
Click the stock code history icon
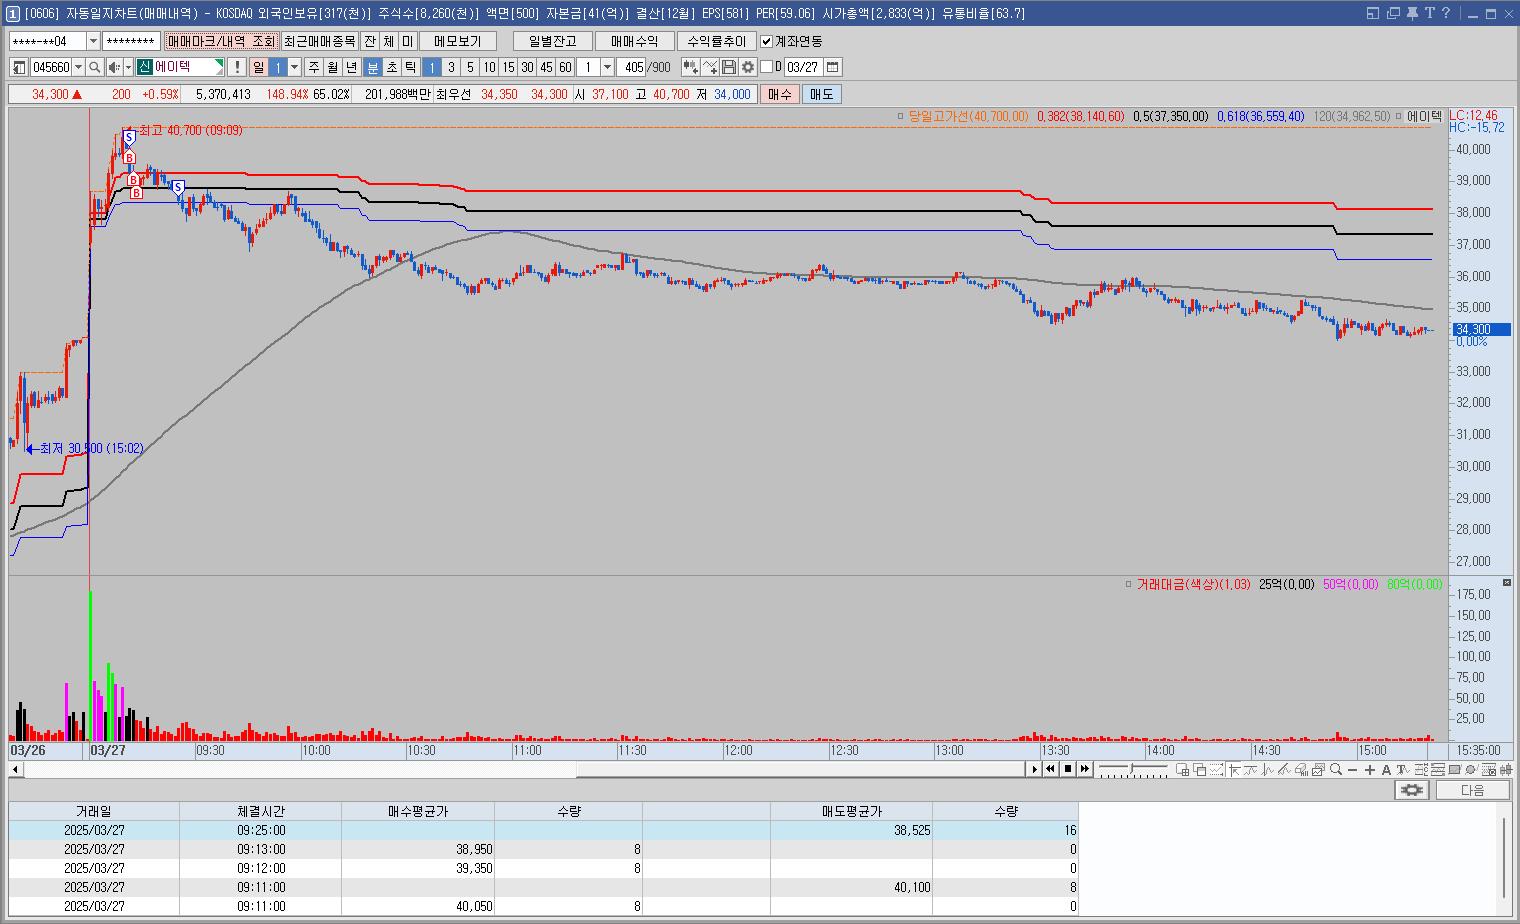[19, 67]
